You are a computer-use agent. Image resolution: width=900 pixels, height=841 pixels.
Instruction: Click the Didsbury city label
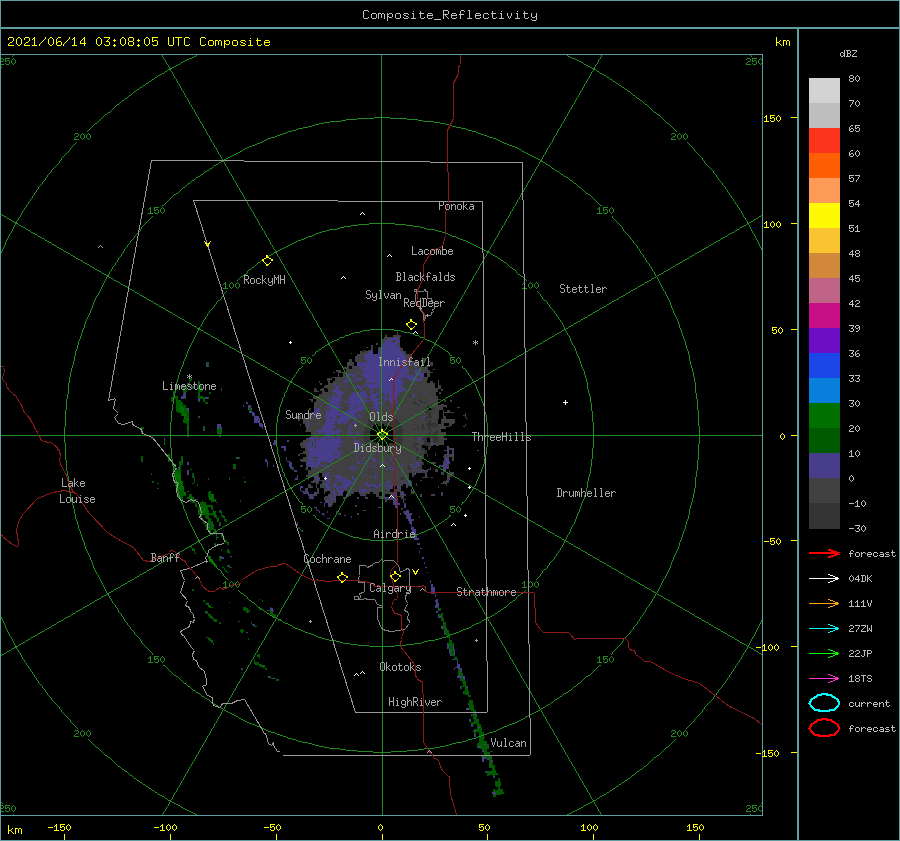[x=378, y=448]
